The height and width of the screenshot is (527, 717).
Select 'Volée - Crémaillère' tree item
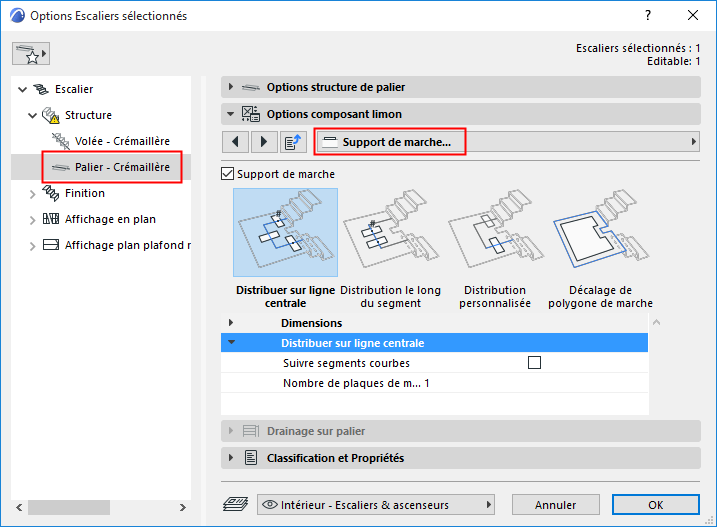pyautogui.click(x=122, y=141)
